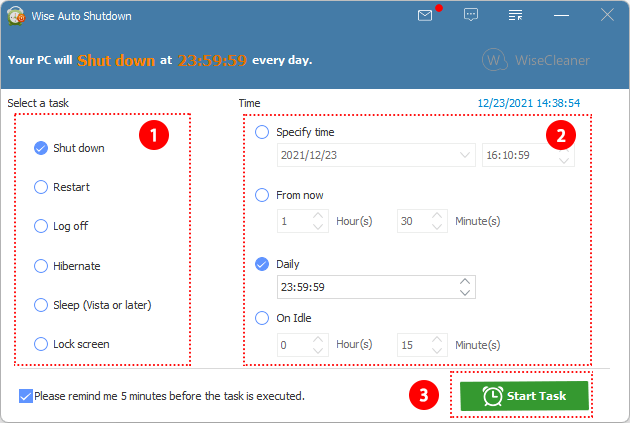Viewport: 630px width, 423px height.
Task: Open the feedback chat bubble icon
Action: (x=470, y=15)
